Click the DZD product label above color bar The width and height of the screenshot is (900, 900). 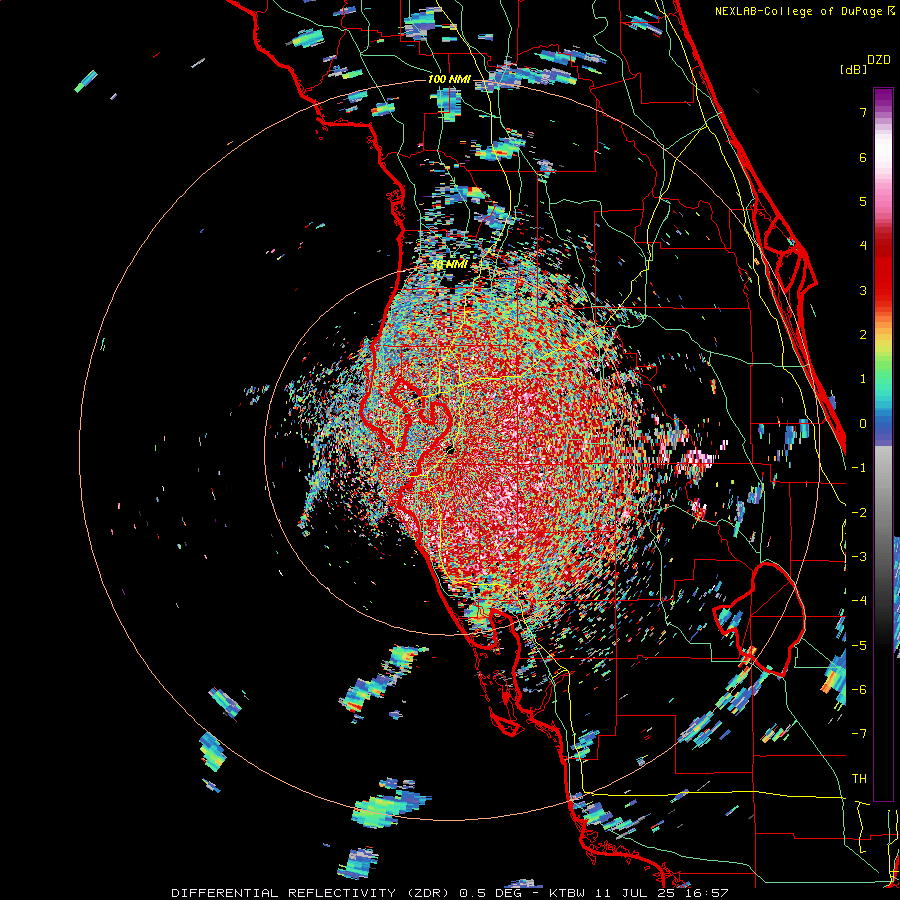(879, 60)
